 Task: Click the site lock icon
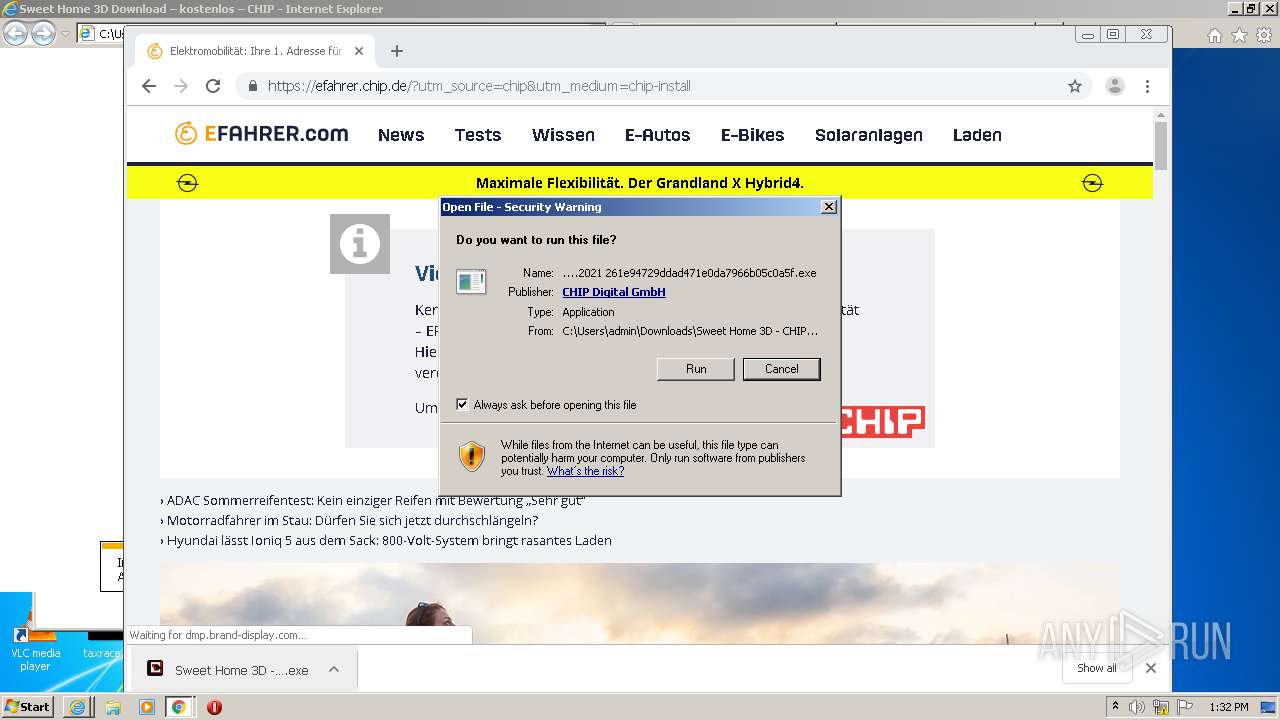coord(253,86)
